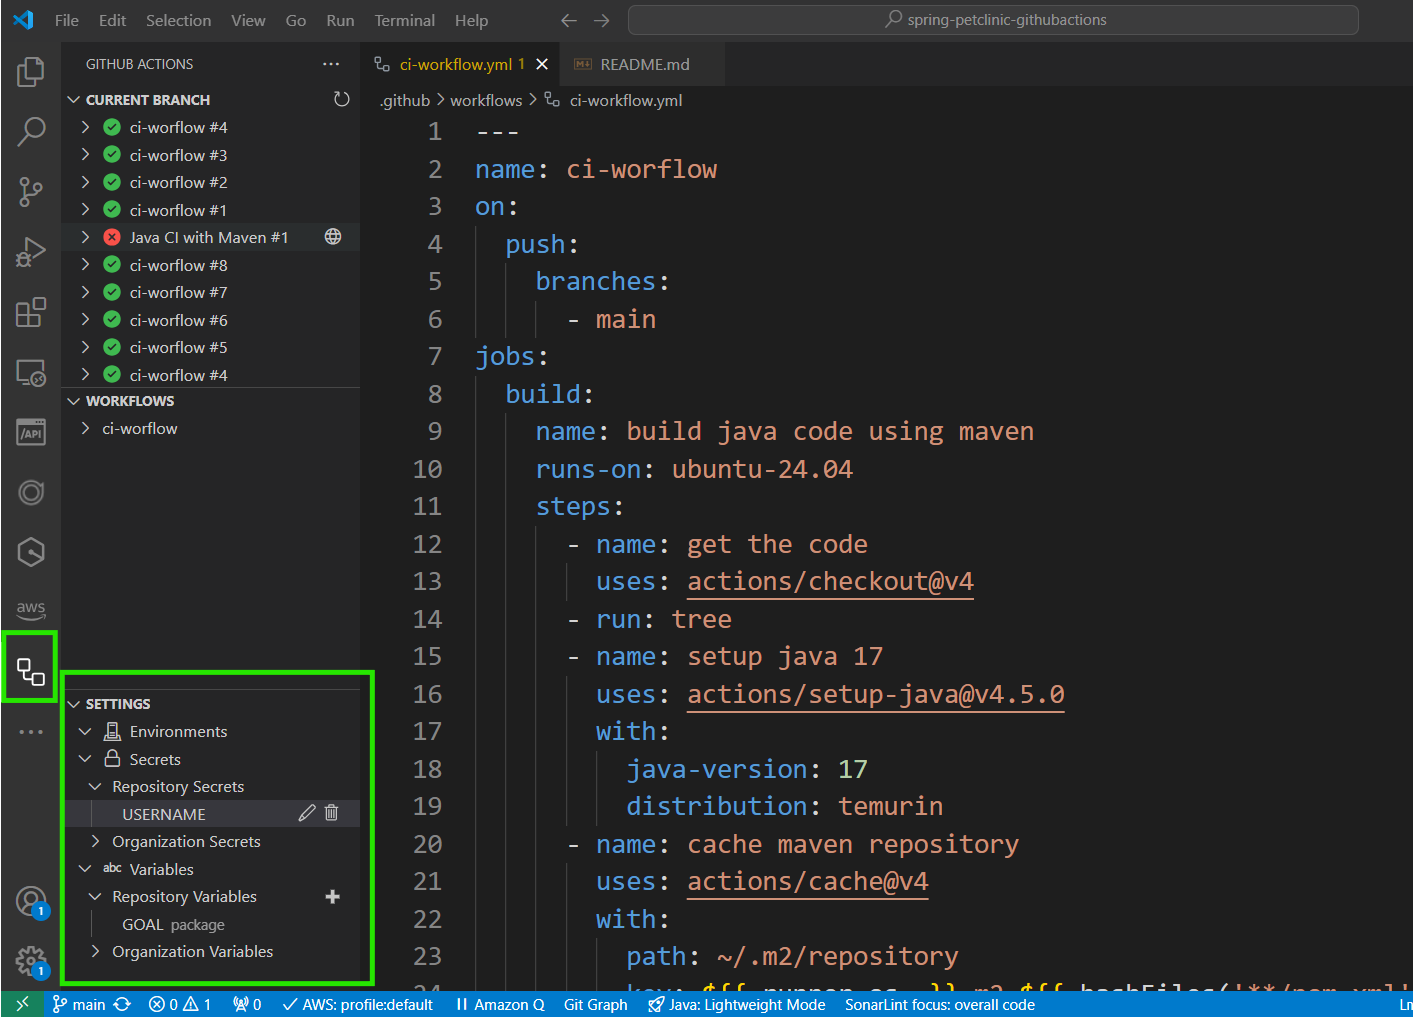The width and height of the screenshot is (1413, 1017).
Task: Open the GitHub Actions sidebar view
Action: (x=30, y=668)
